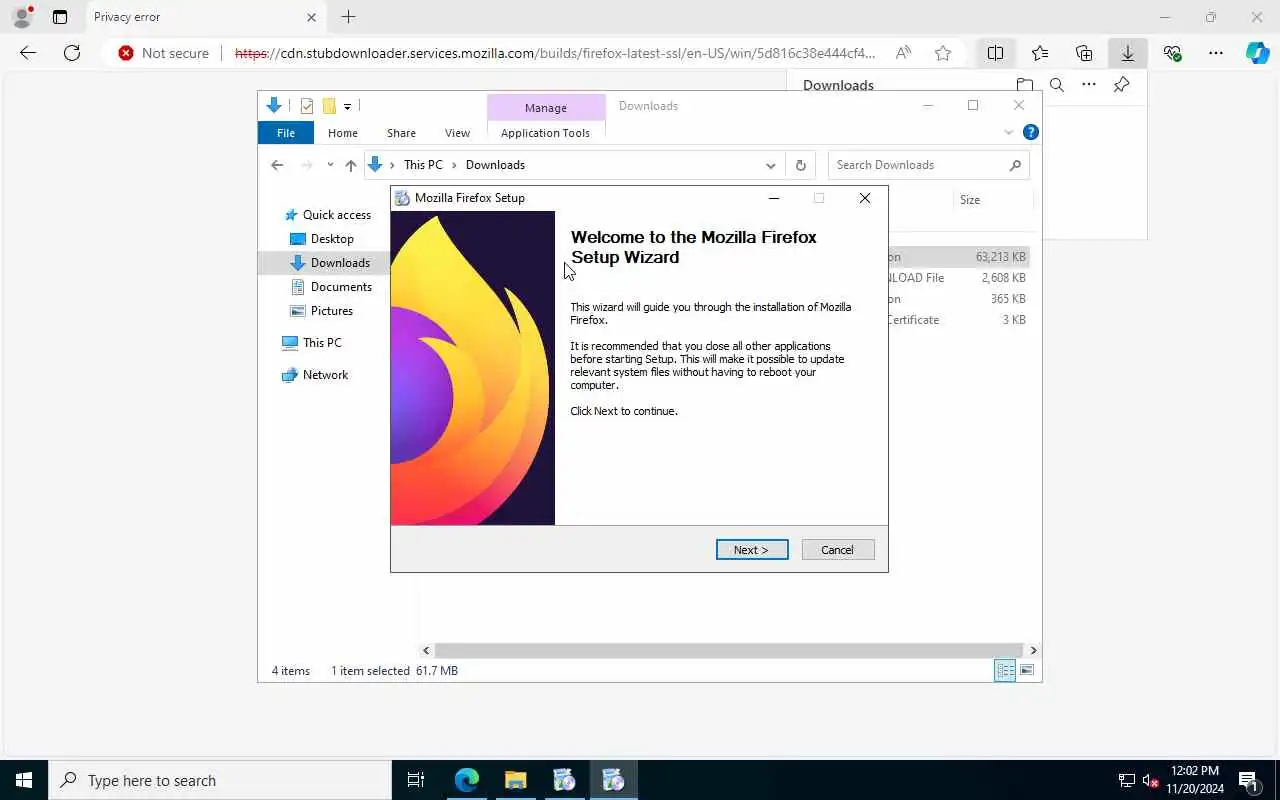Click the Edge address bar URL

tap(555, 53)
